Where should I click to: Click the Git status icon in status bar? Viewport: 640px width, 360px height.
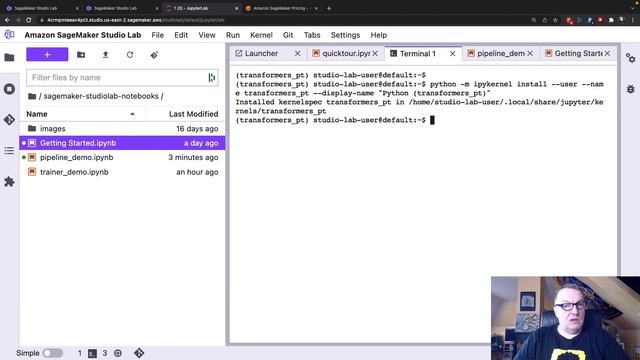[139, 353]
